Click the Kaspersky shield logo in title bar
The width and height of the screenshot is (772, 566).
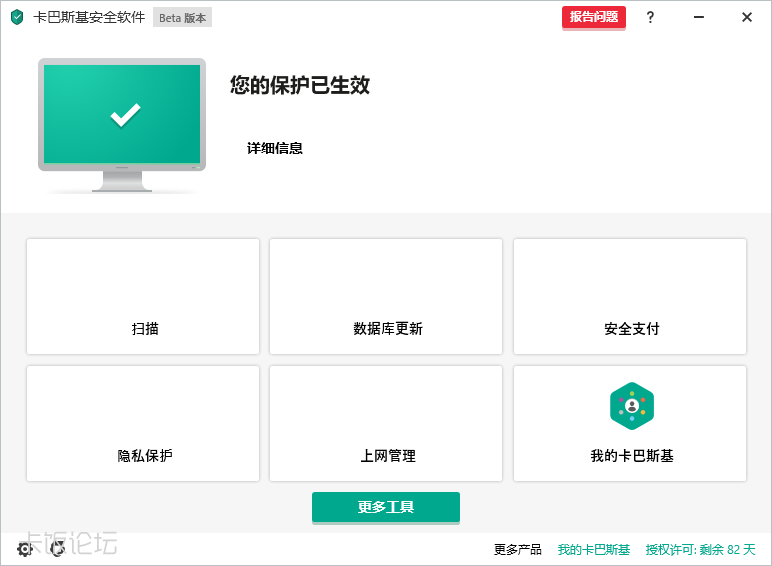point(17,17)
